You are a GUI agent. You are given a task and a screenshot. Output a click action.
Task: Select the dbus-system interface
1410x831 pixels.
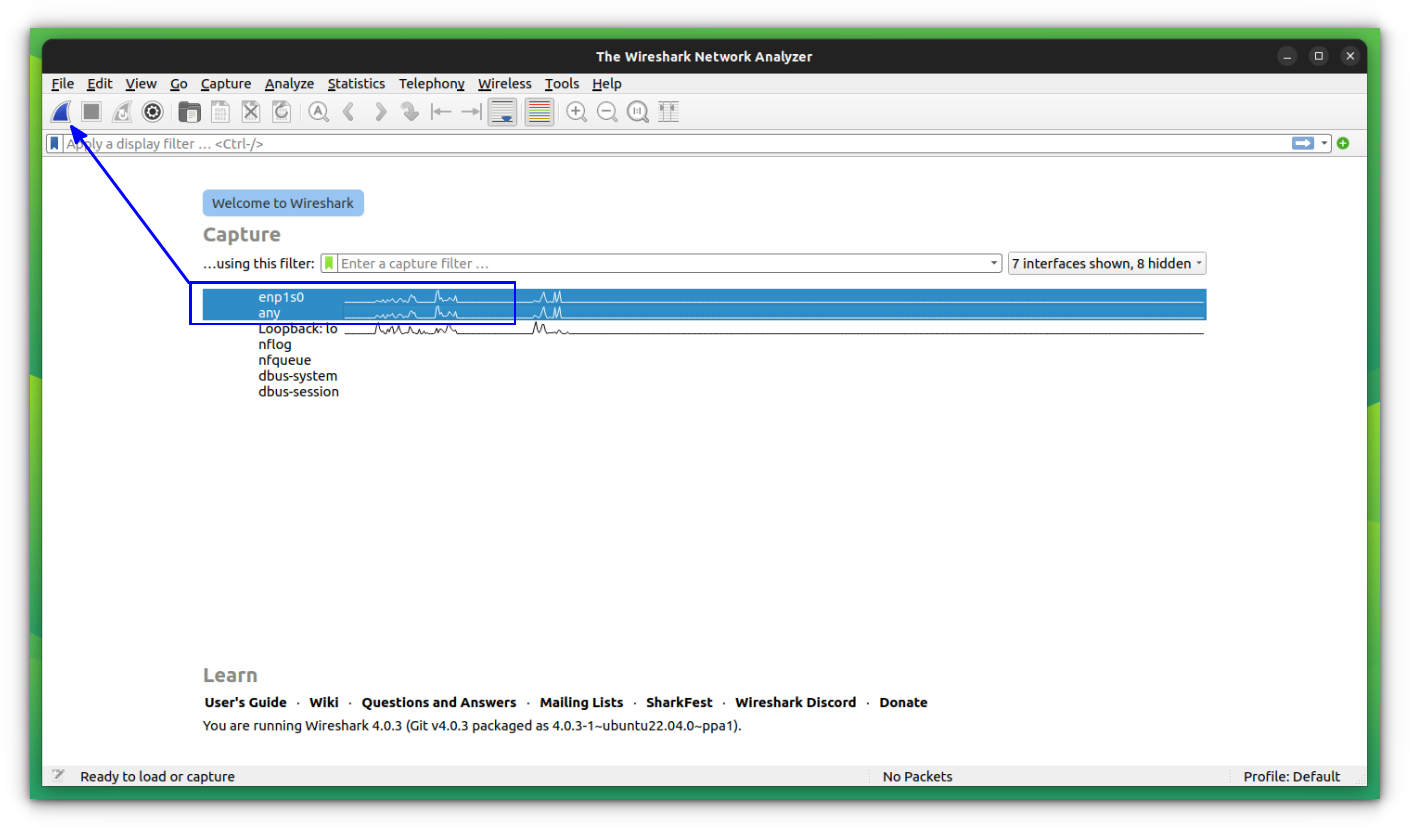pyautogui.click(x=704, y=376)
